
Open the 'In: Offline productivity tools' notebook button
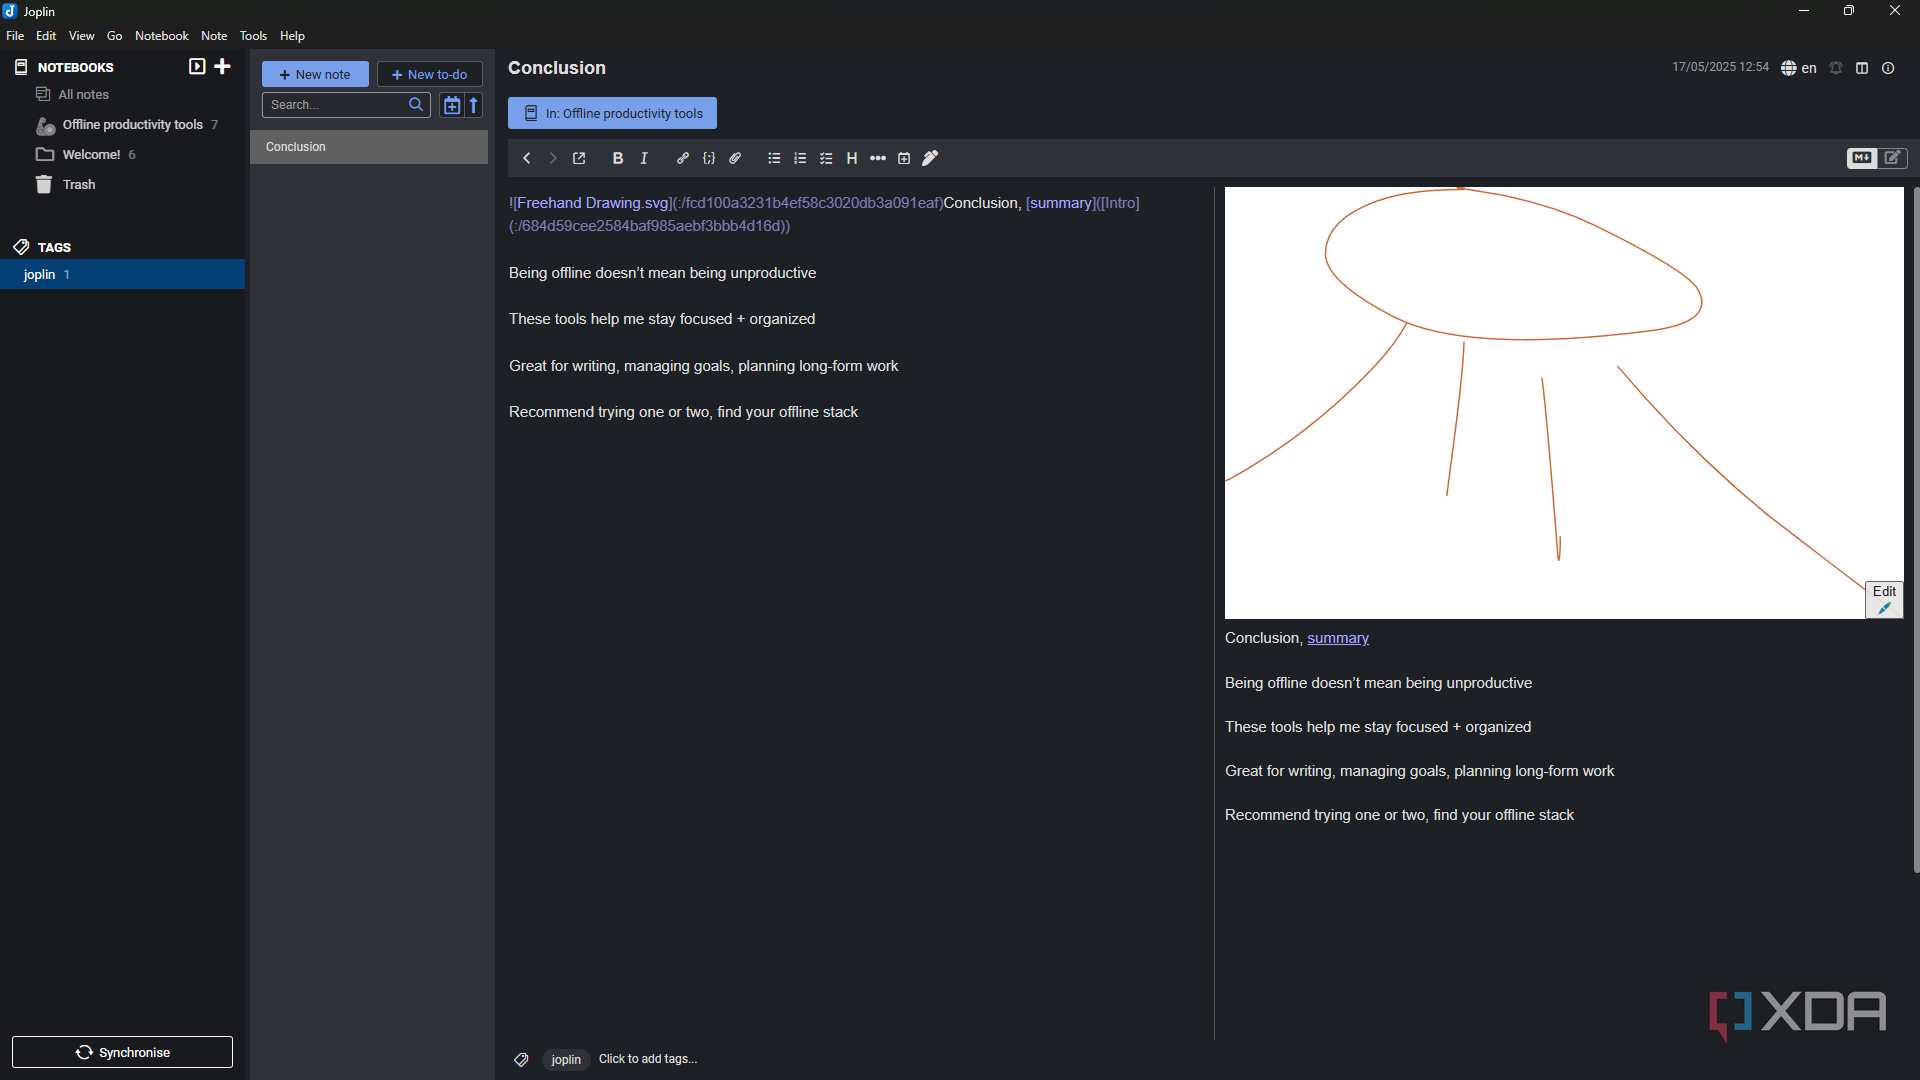click(612, 113)
